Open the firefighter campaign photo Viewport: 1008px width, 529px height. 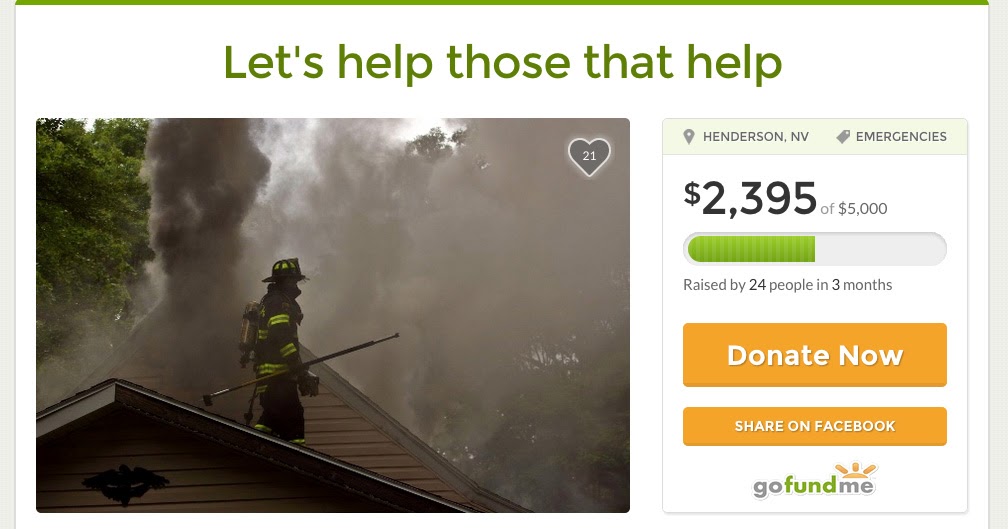click(332, 315)
